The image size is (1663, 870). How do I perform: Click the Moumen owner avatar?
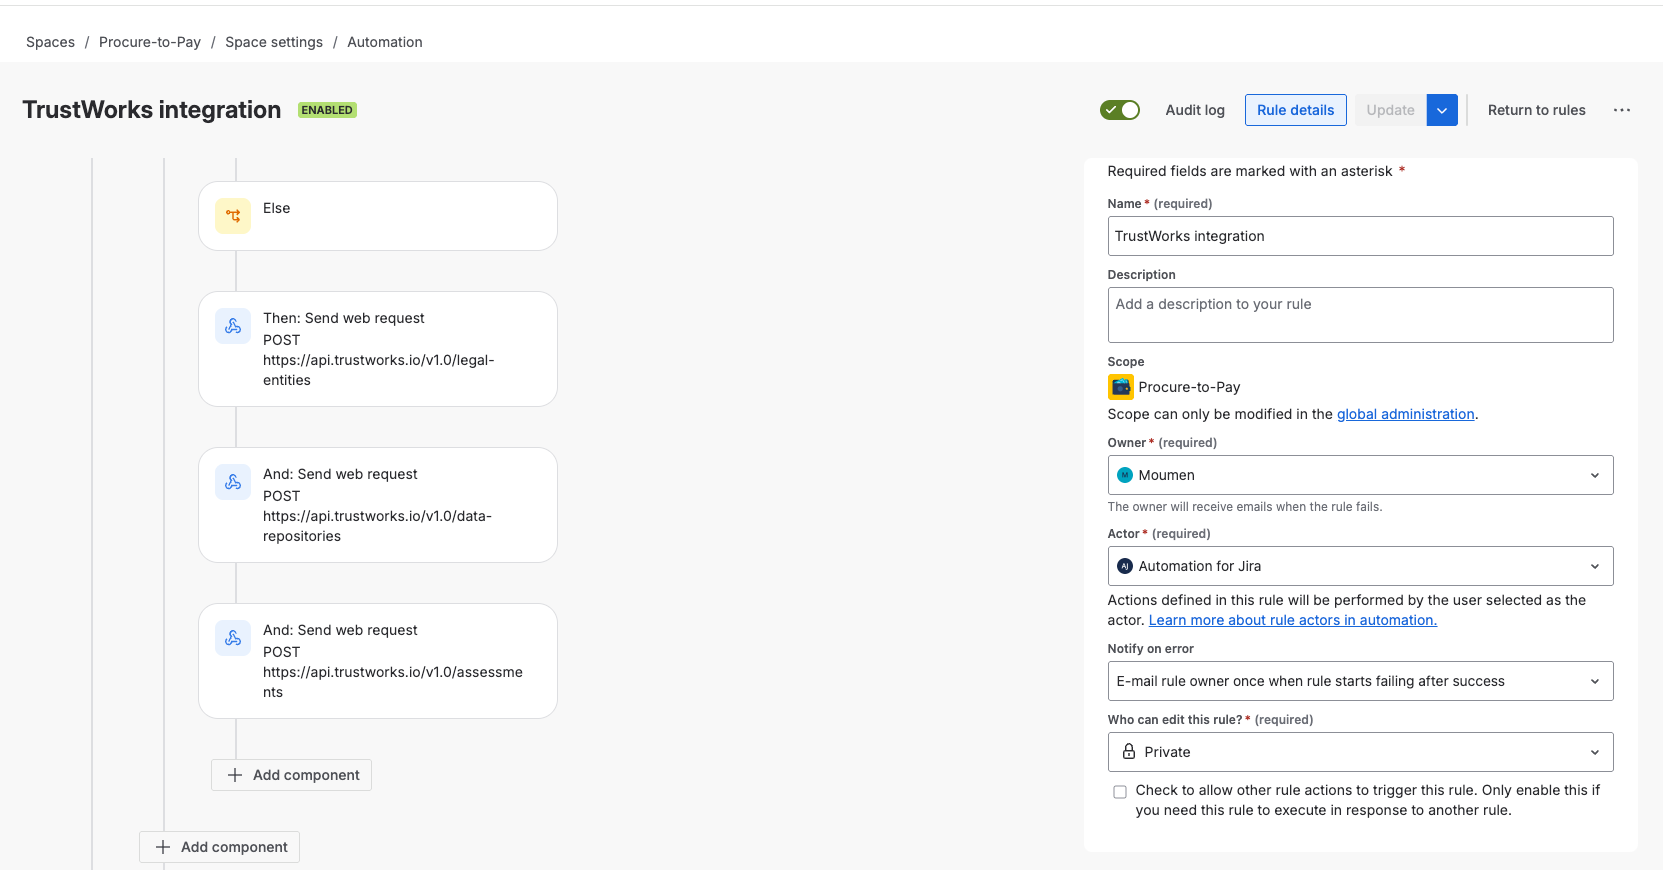1125,475
